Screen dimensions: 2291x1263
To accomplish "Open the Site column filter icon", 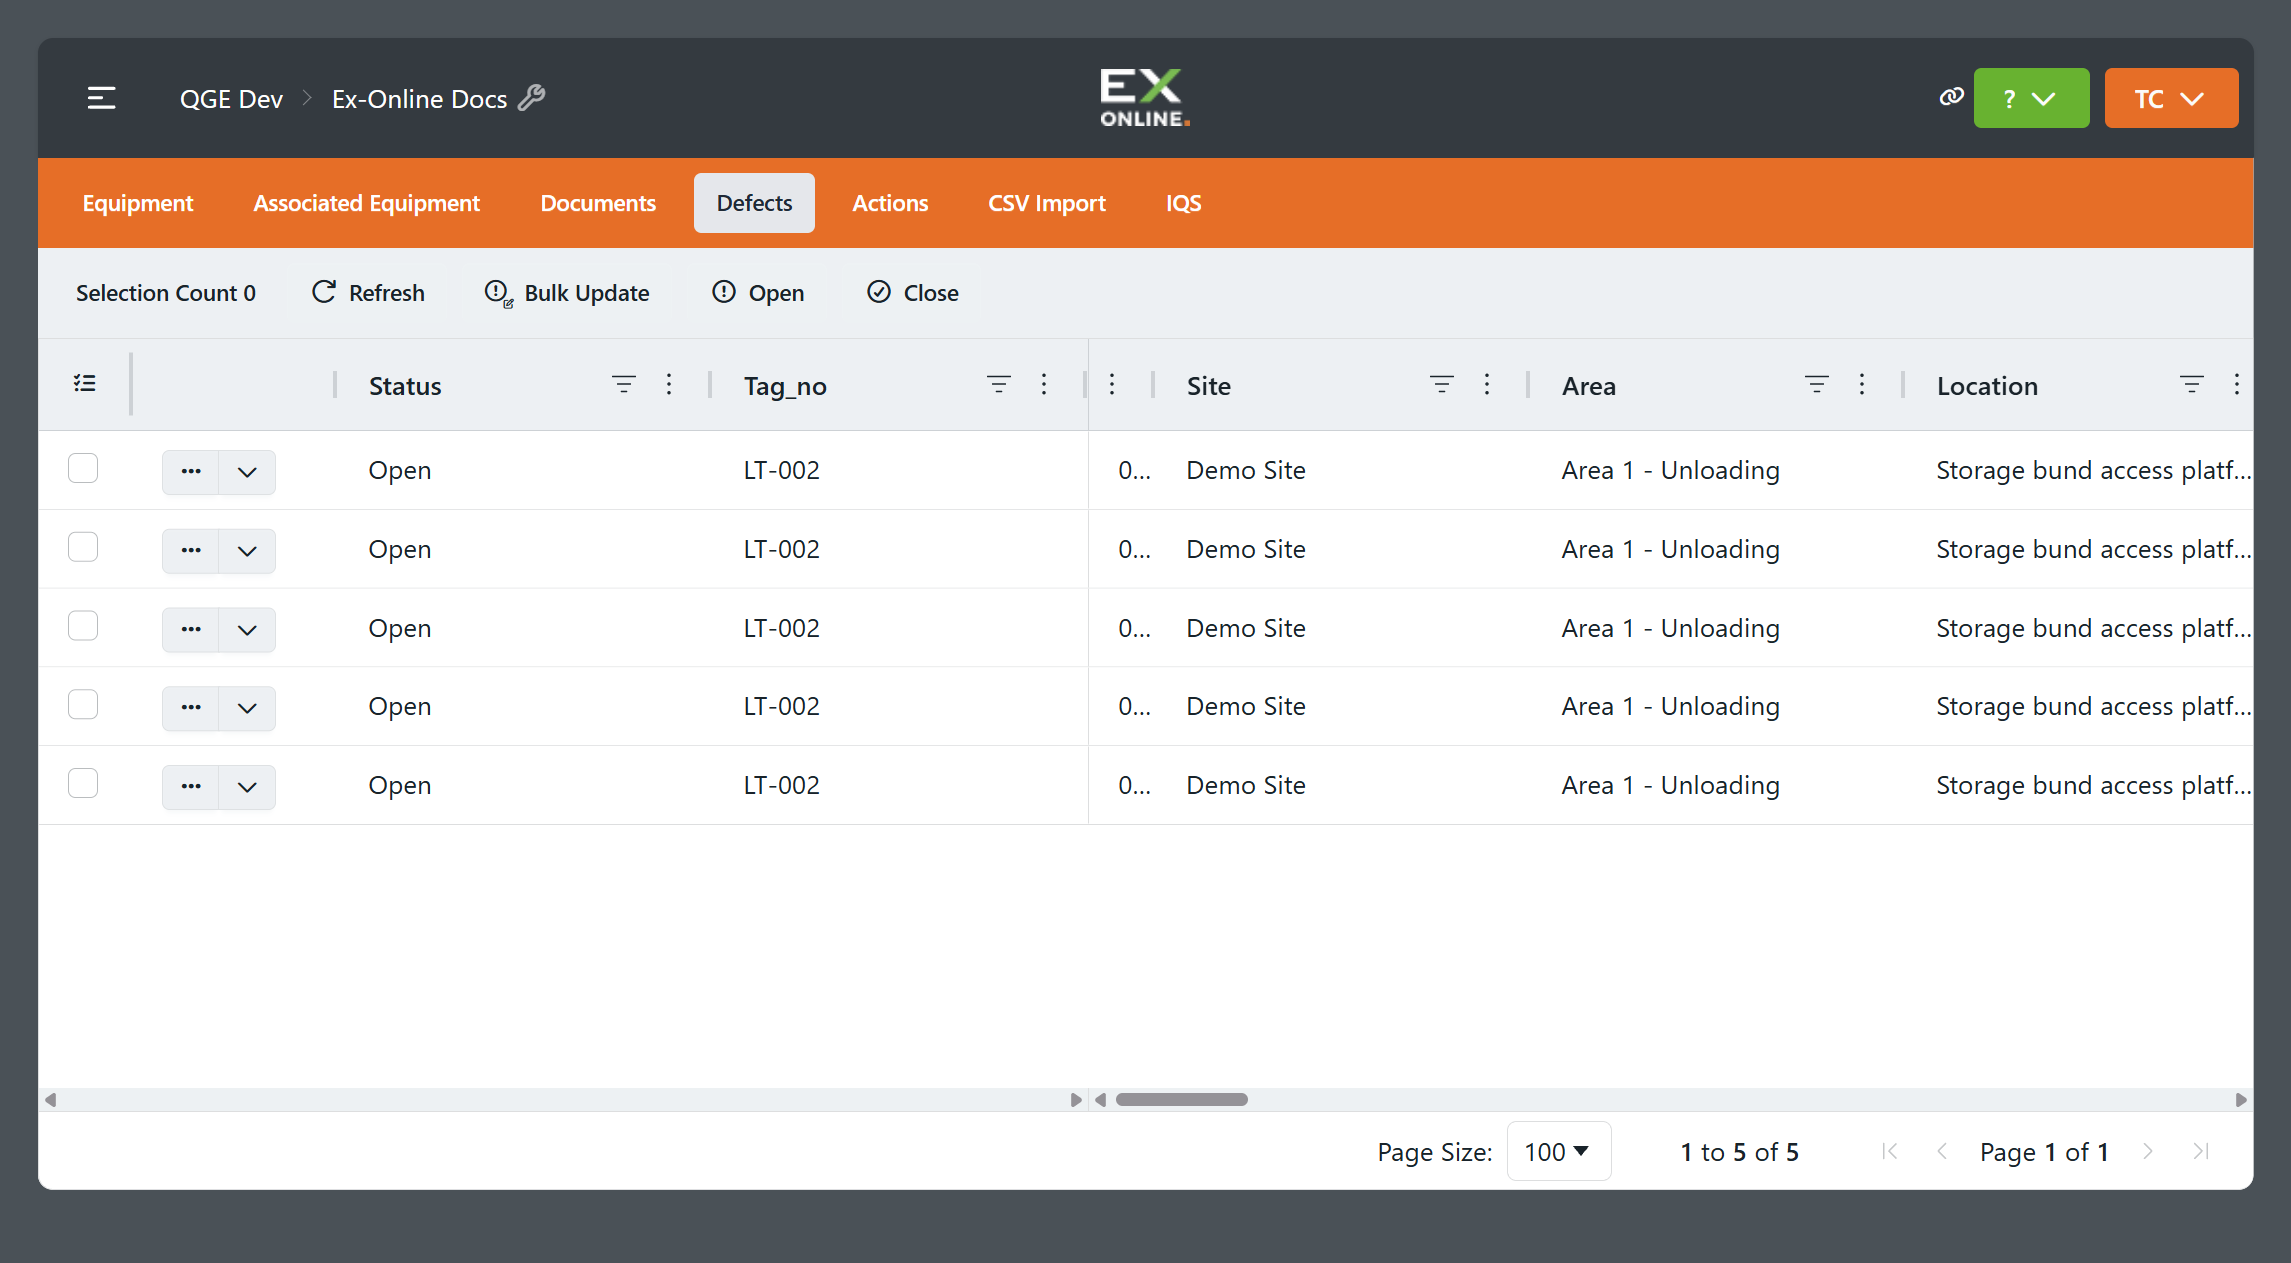I will 1441,384.
